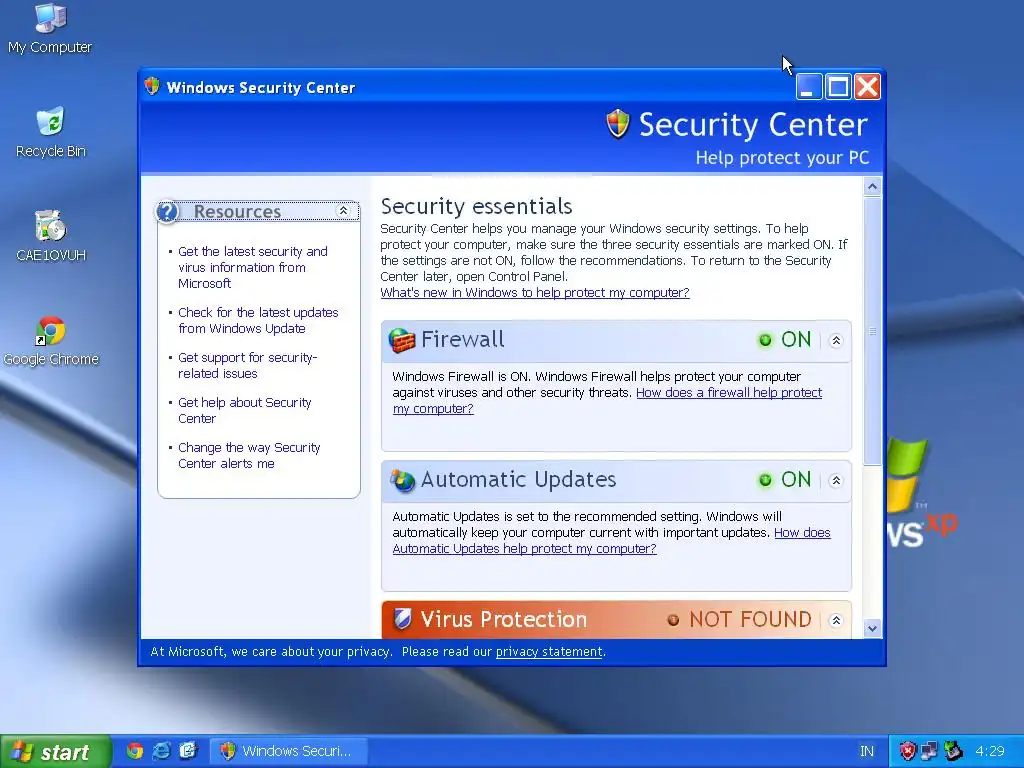Open How does a firewall help protect link
The image size is (1024, 768).
pos(729,392)
